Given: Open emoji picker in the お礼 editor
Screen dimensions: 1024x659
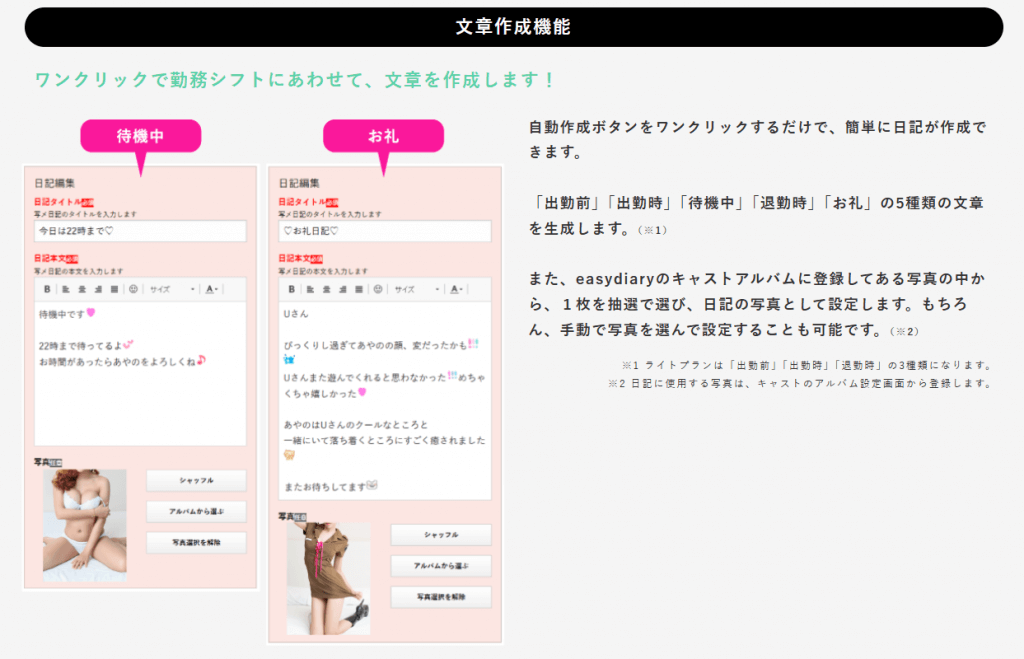Looking at the screenshot, I should point(378,289).
